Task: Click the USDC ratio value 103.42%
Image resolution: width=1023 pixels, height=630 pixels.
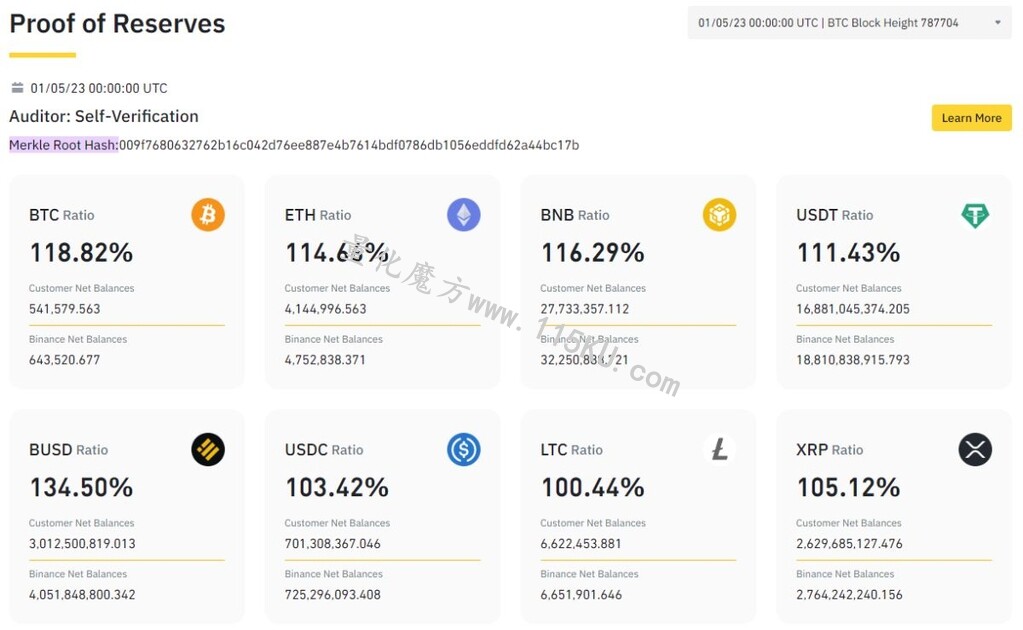Action: coord(337,487)
